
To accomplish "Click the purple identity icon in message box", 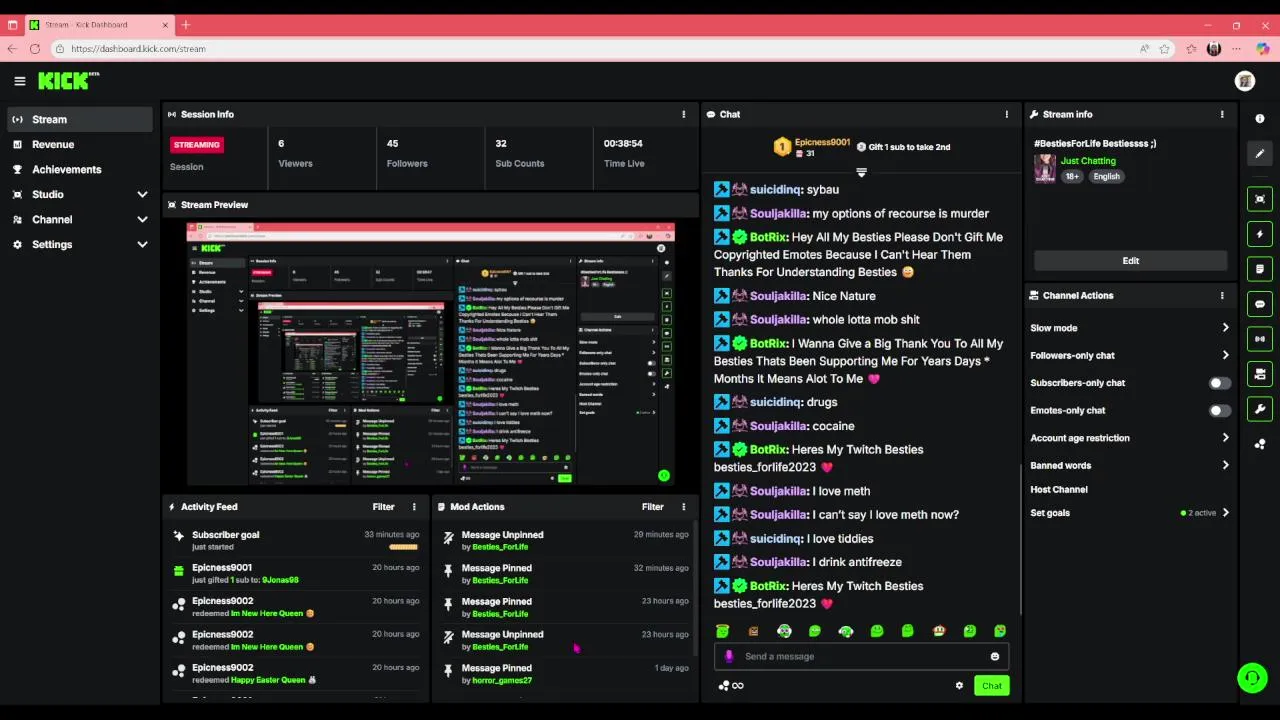I will coord(729,657).
